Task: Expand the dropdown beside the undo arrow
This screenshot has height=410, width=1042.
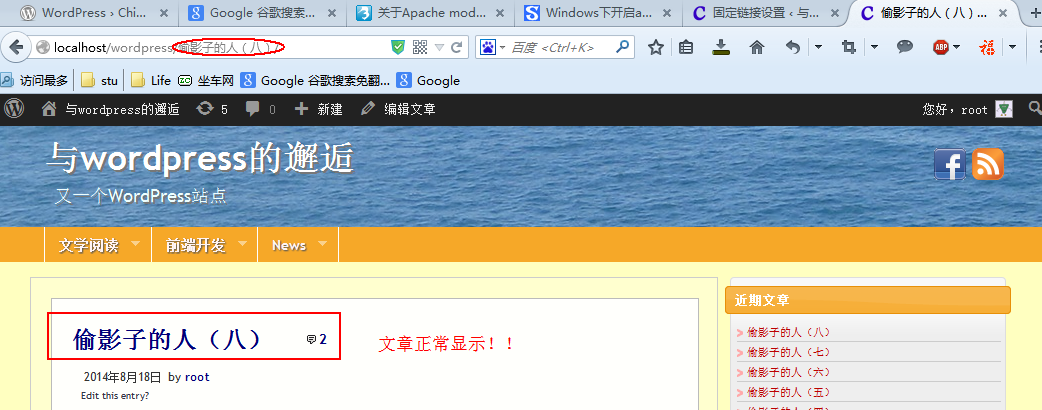Action: pos(818,47)
